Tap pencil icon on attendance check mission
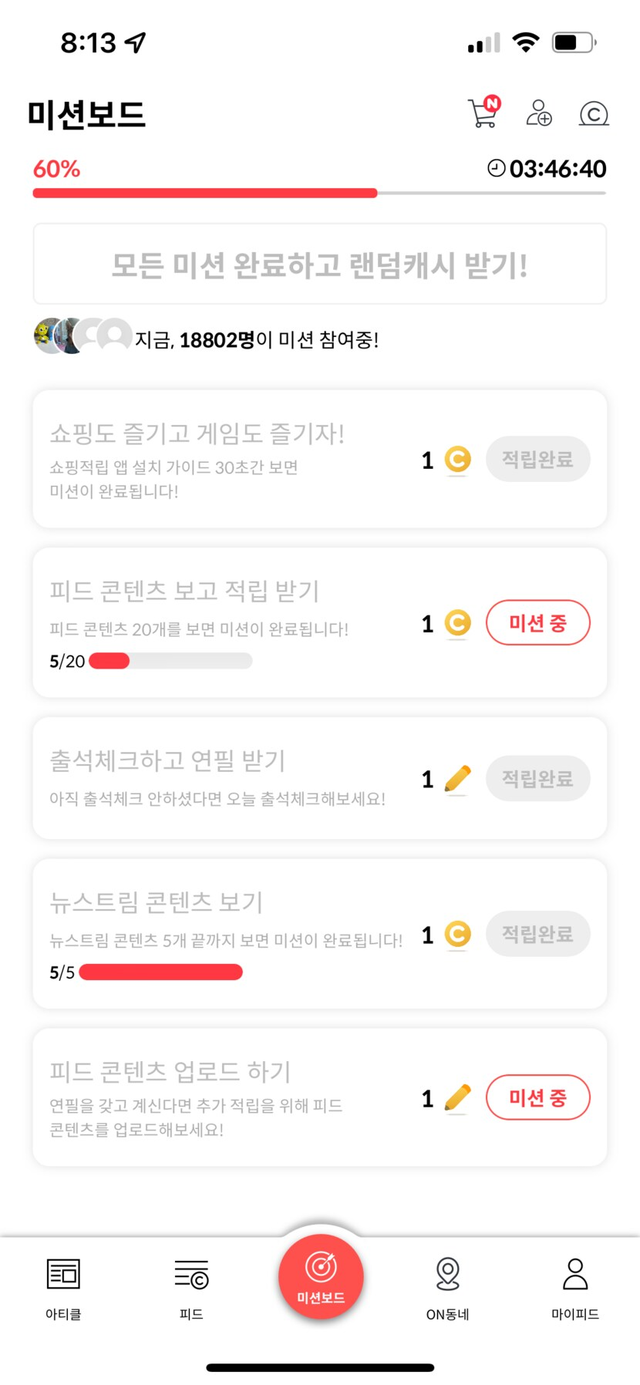This screenshot has width=640, height=1385. 457,779
